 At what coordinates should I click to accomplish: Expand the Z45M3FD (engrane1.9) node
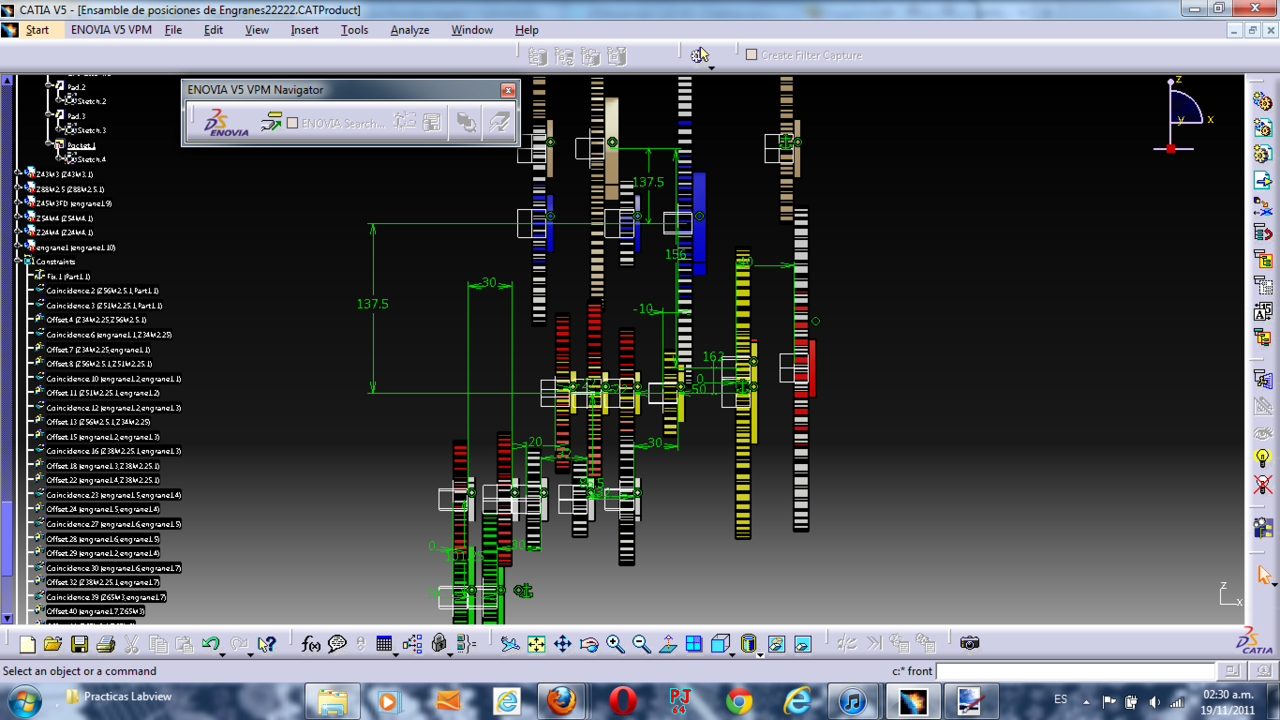tap(19, 203)
